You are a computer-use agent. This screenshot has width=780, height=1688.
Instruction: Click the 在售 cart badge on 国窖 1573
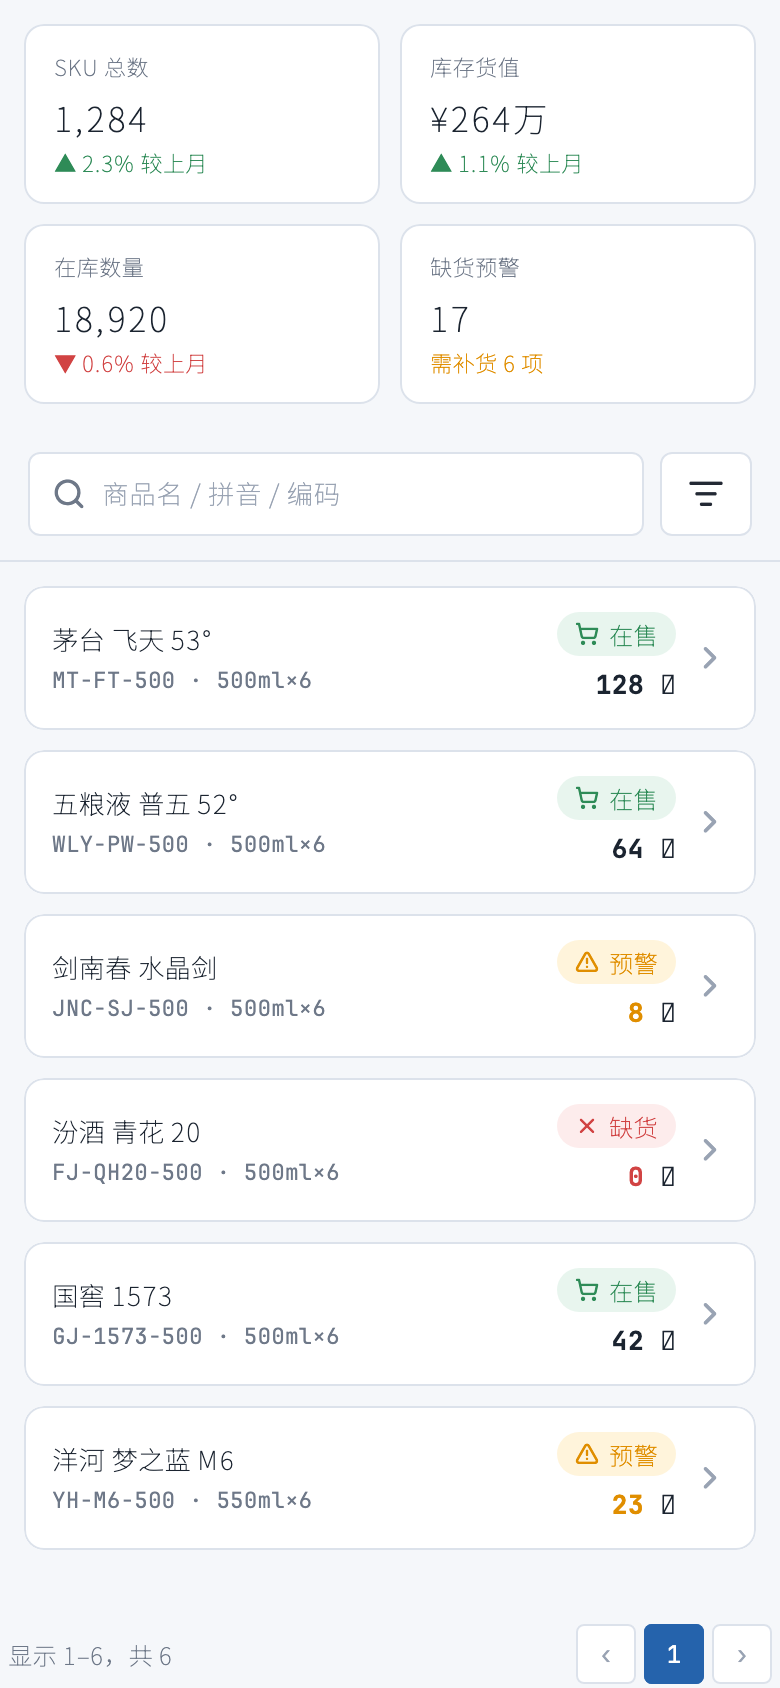[616, 1291]
